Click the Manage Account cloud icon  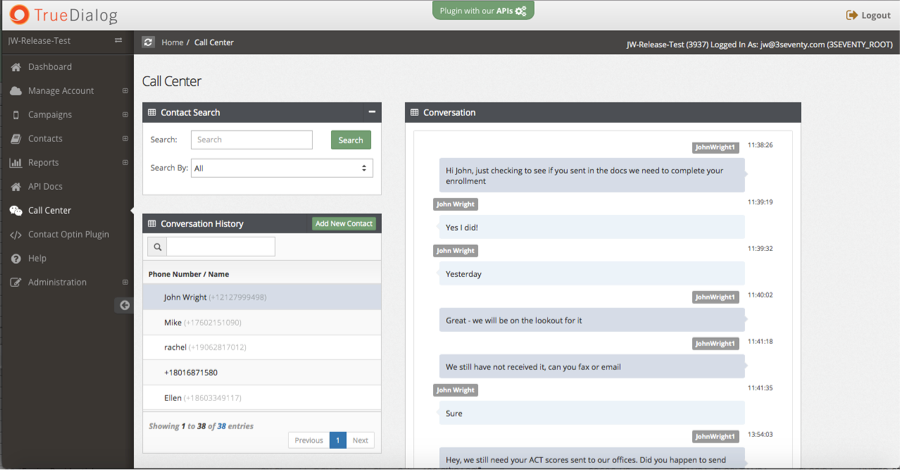pos(15,91)
